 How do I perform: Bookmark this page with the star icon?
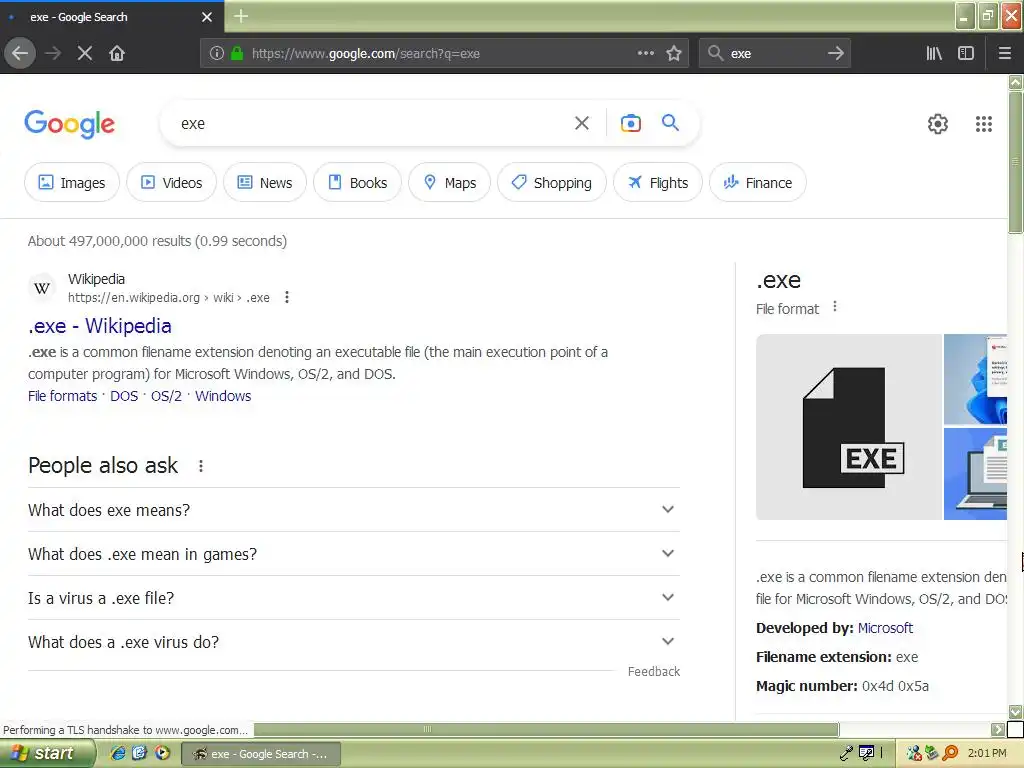click(x=674, y=53)
